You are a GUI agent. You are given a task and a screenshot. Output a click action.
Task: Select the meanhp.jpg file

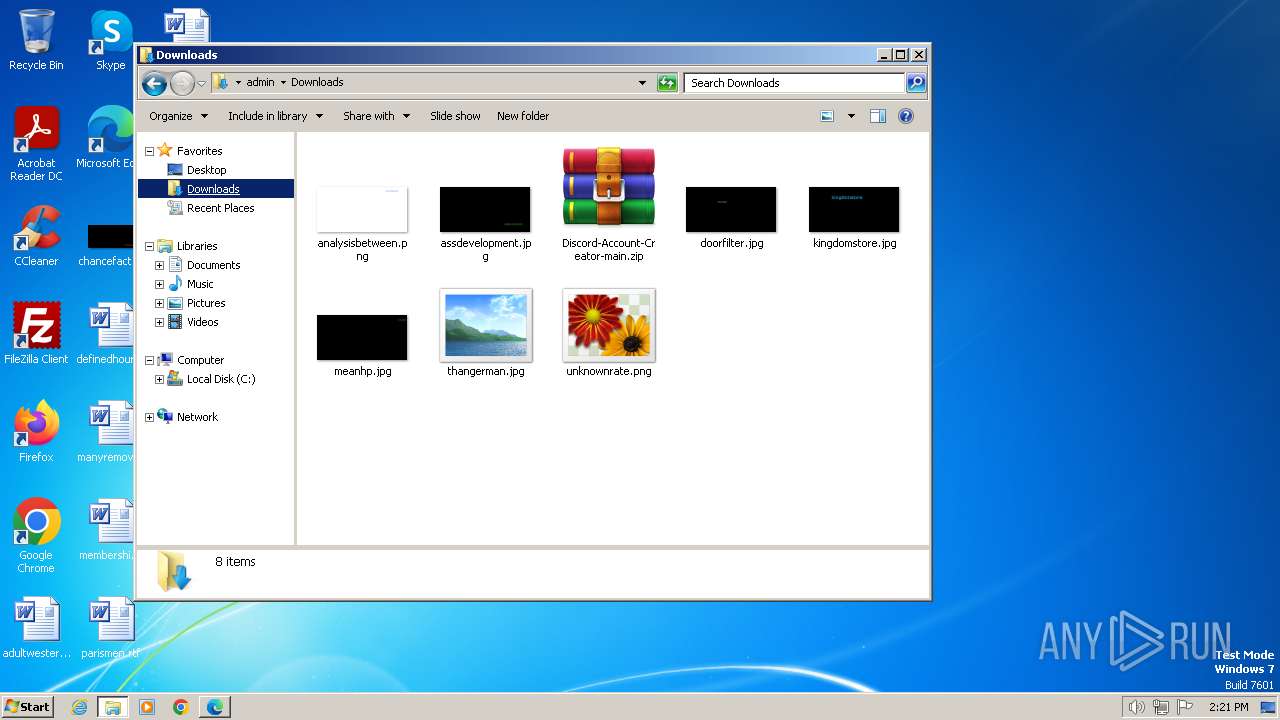tap(362, 344)
